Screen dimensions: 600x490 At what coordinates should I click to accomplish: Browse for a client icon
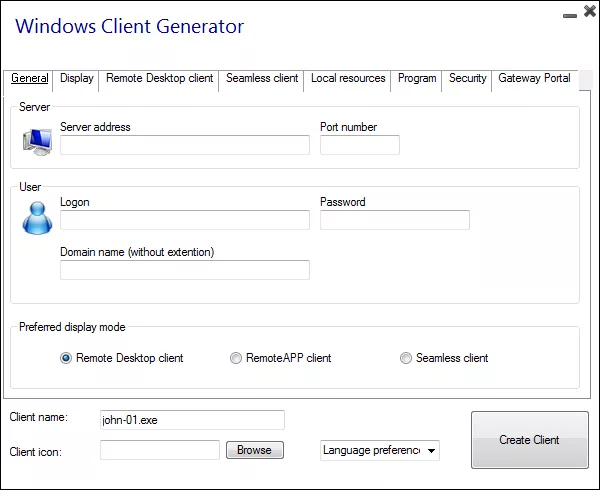pos(254,450)
